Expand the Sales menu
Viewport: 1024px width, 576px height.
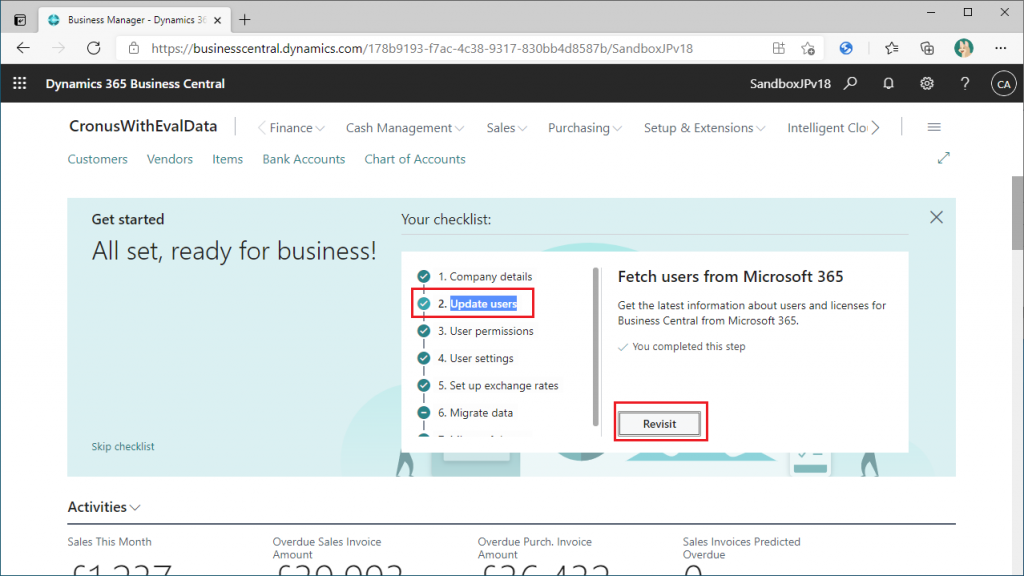(x=506, y=128)
